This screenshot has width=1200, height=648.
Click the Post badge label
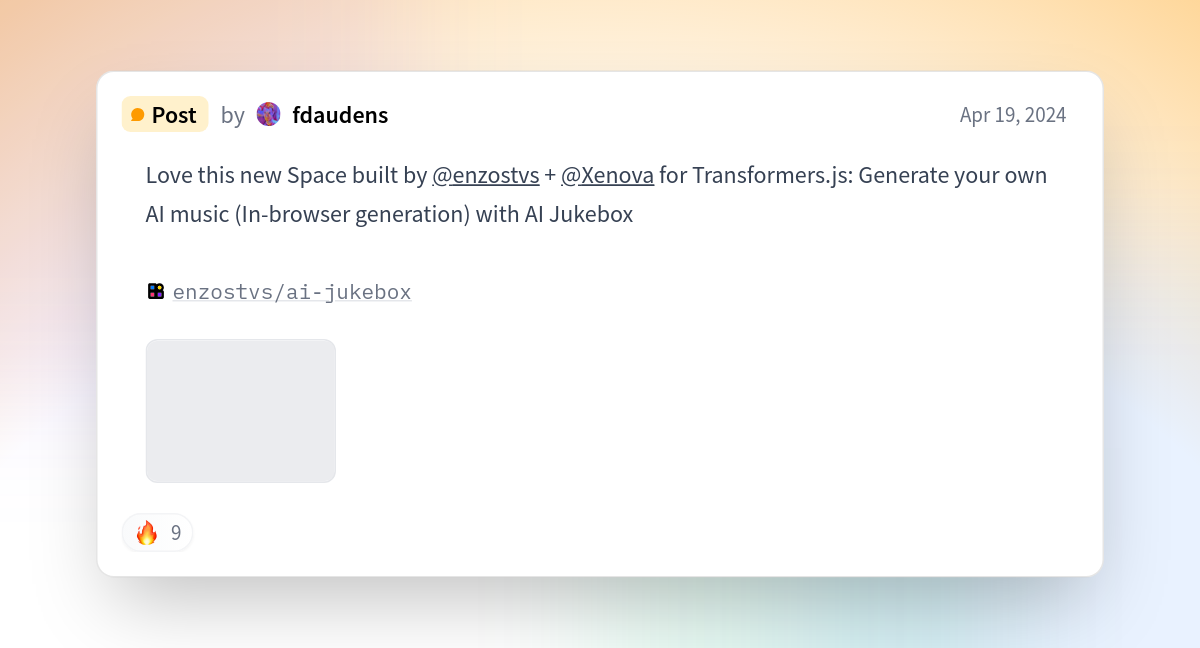[x=174, y=115]
